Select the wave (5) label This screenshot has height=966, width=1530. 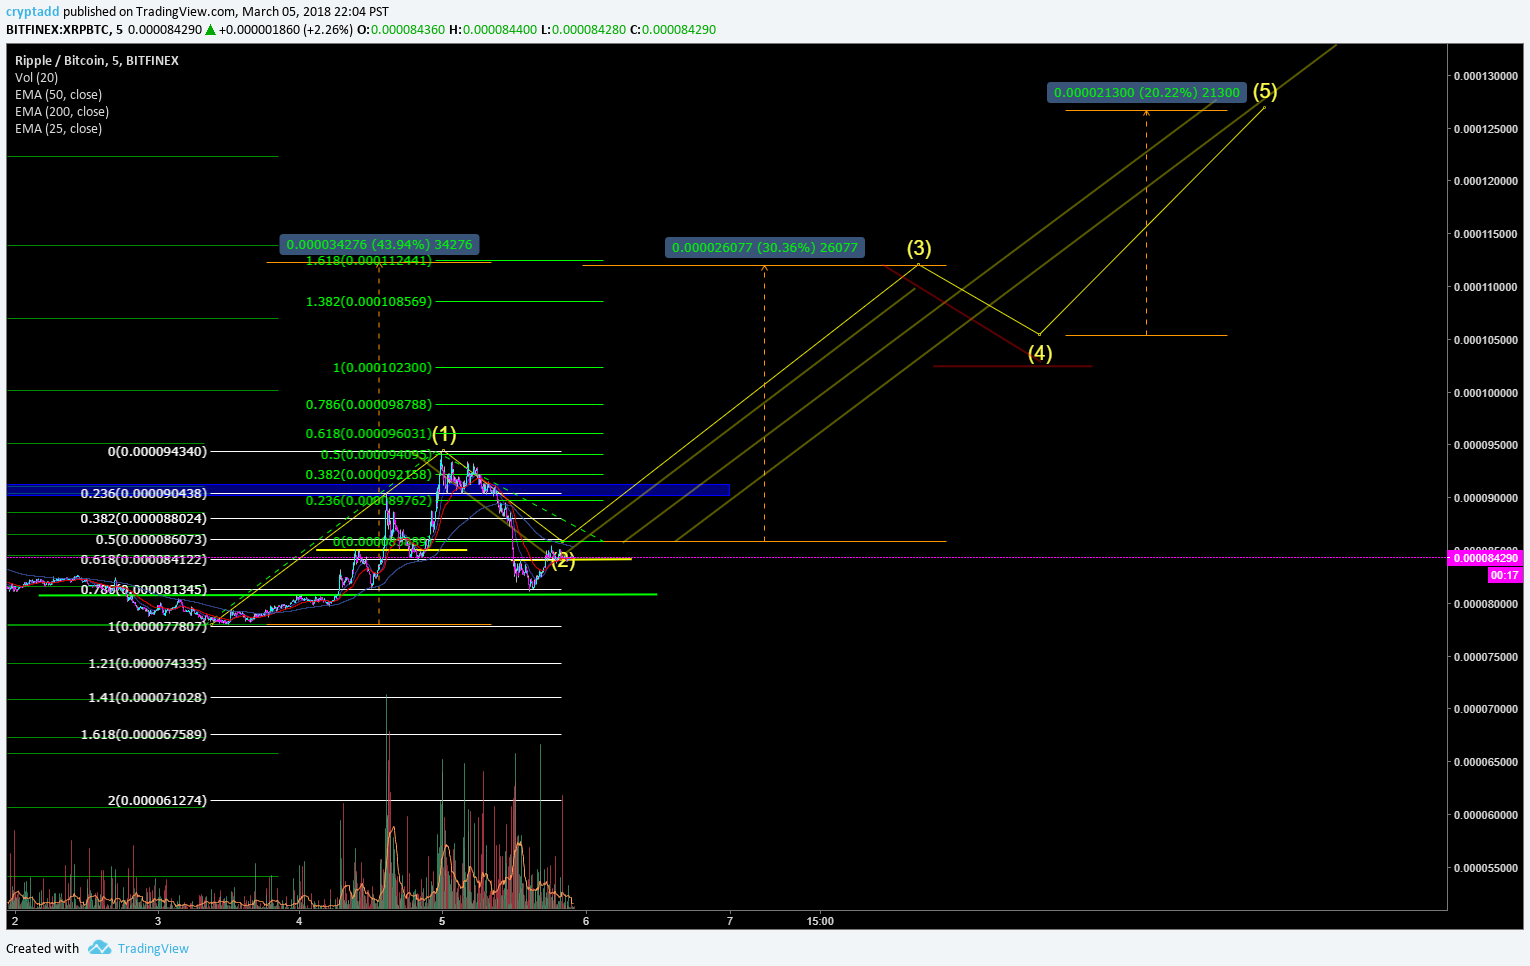coord(1265,92)
